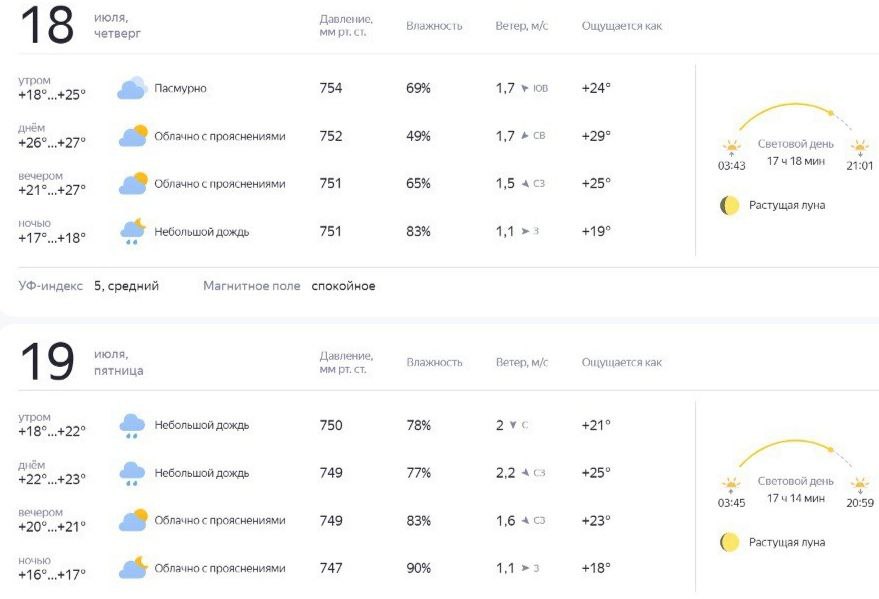Click the magnetic field status 'спокойное'
The height and width of the screenshot is (599, 879).
tap(343, 286)
